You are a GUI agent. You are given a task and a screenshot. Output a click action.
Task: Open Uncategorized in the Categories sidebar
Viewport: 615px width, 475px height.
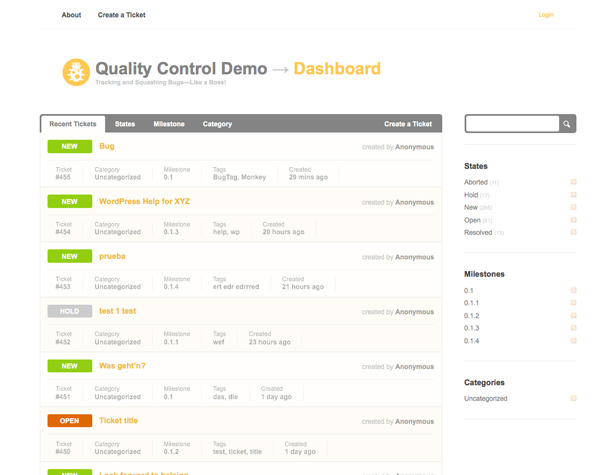tap(486, 399)
